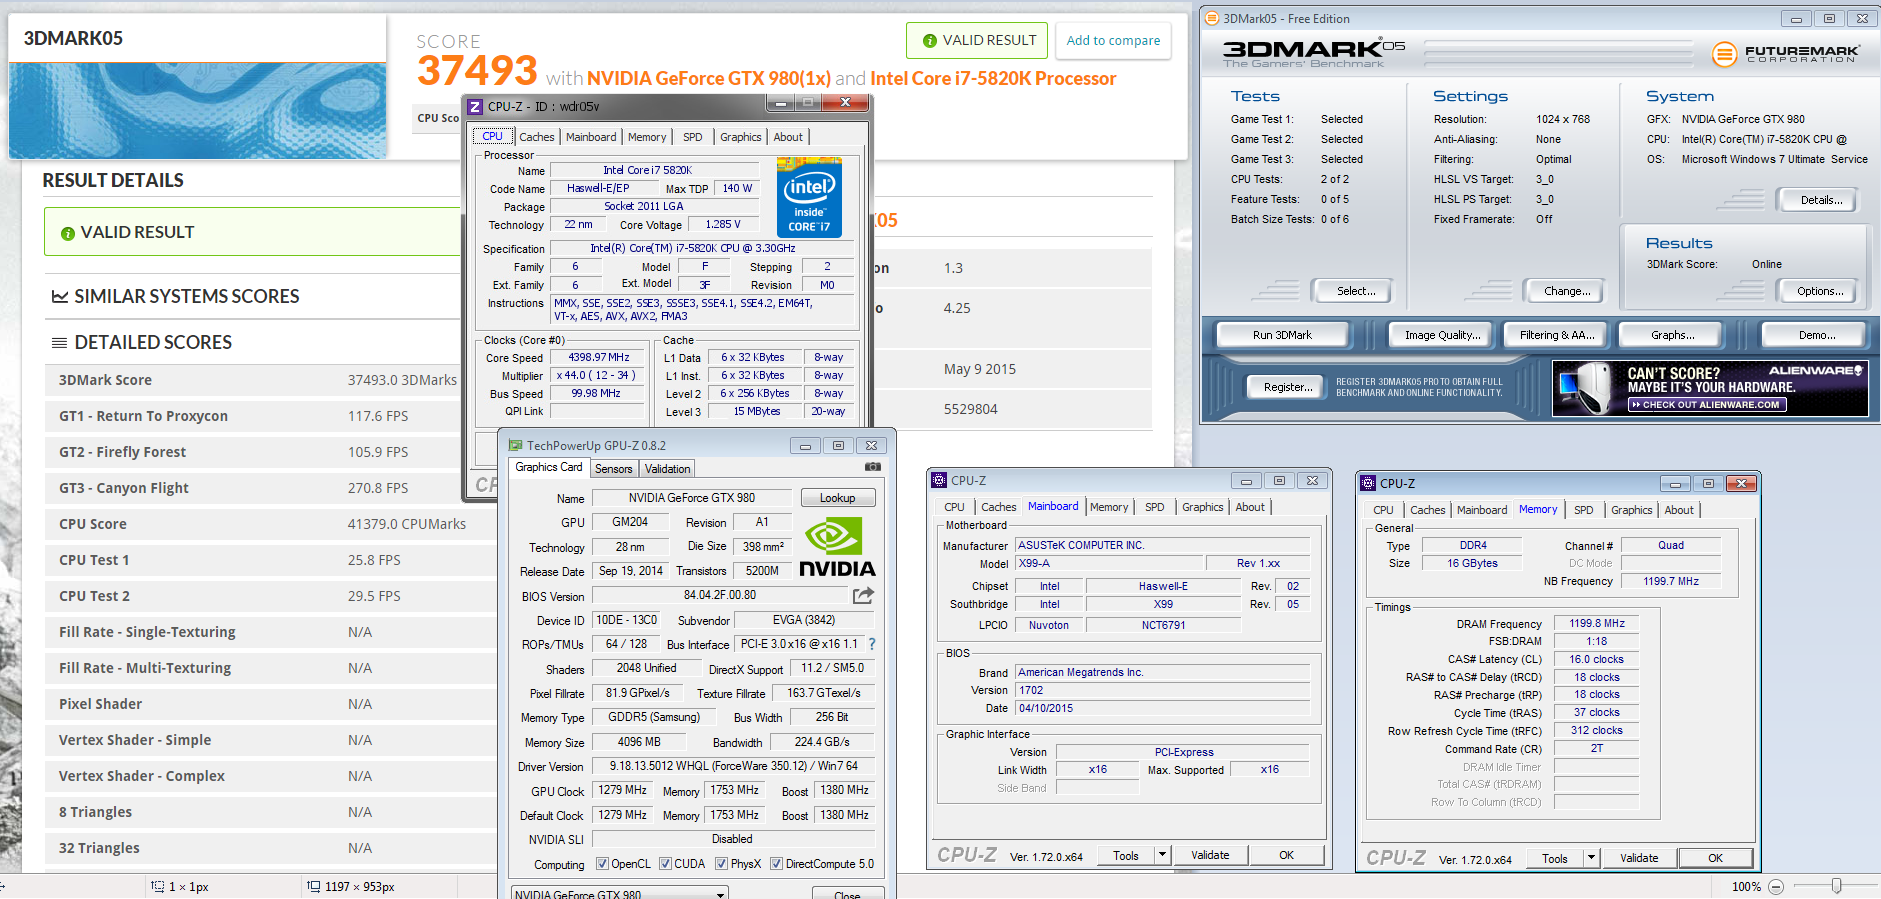Click the valid result checkmark icon in results panel

coord(68,233)
